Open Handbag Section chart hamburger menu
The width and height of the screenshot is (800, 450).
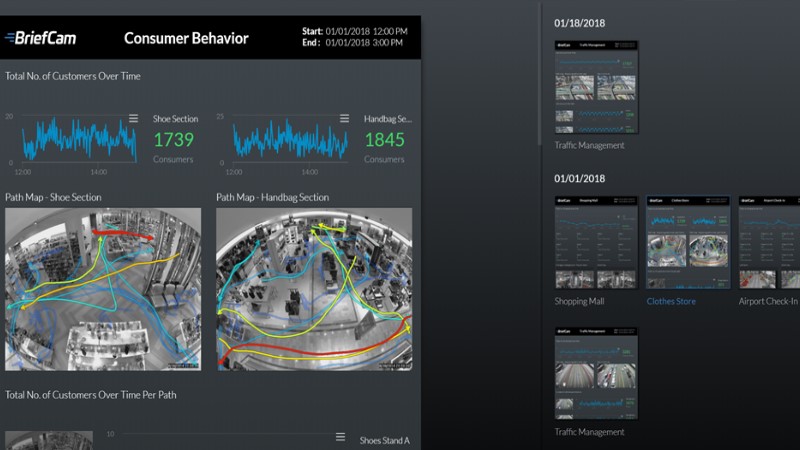tap(345, 119)
